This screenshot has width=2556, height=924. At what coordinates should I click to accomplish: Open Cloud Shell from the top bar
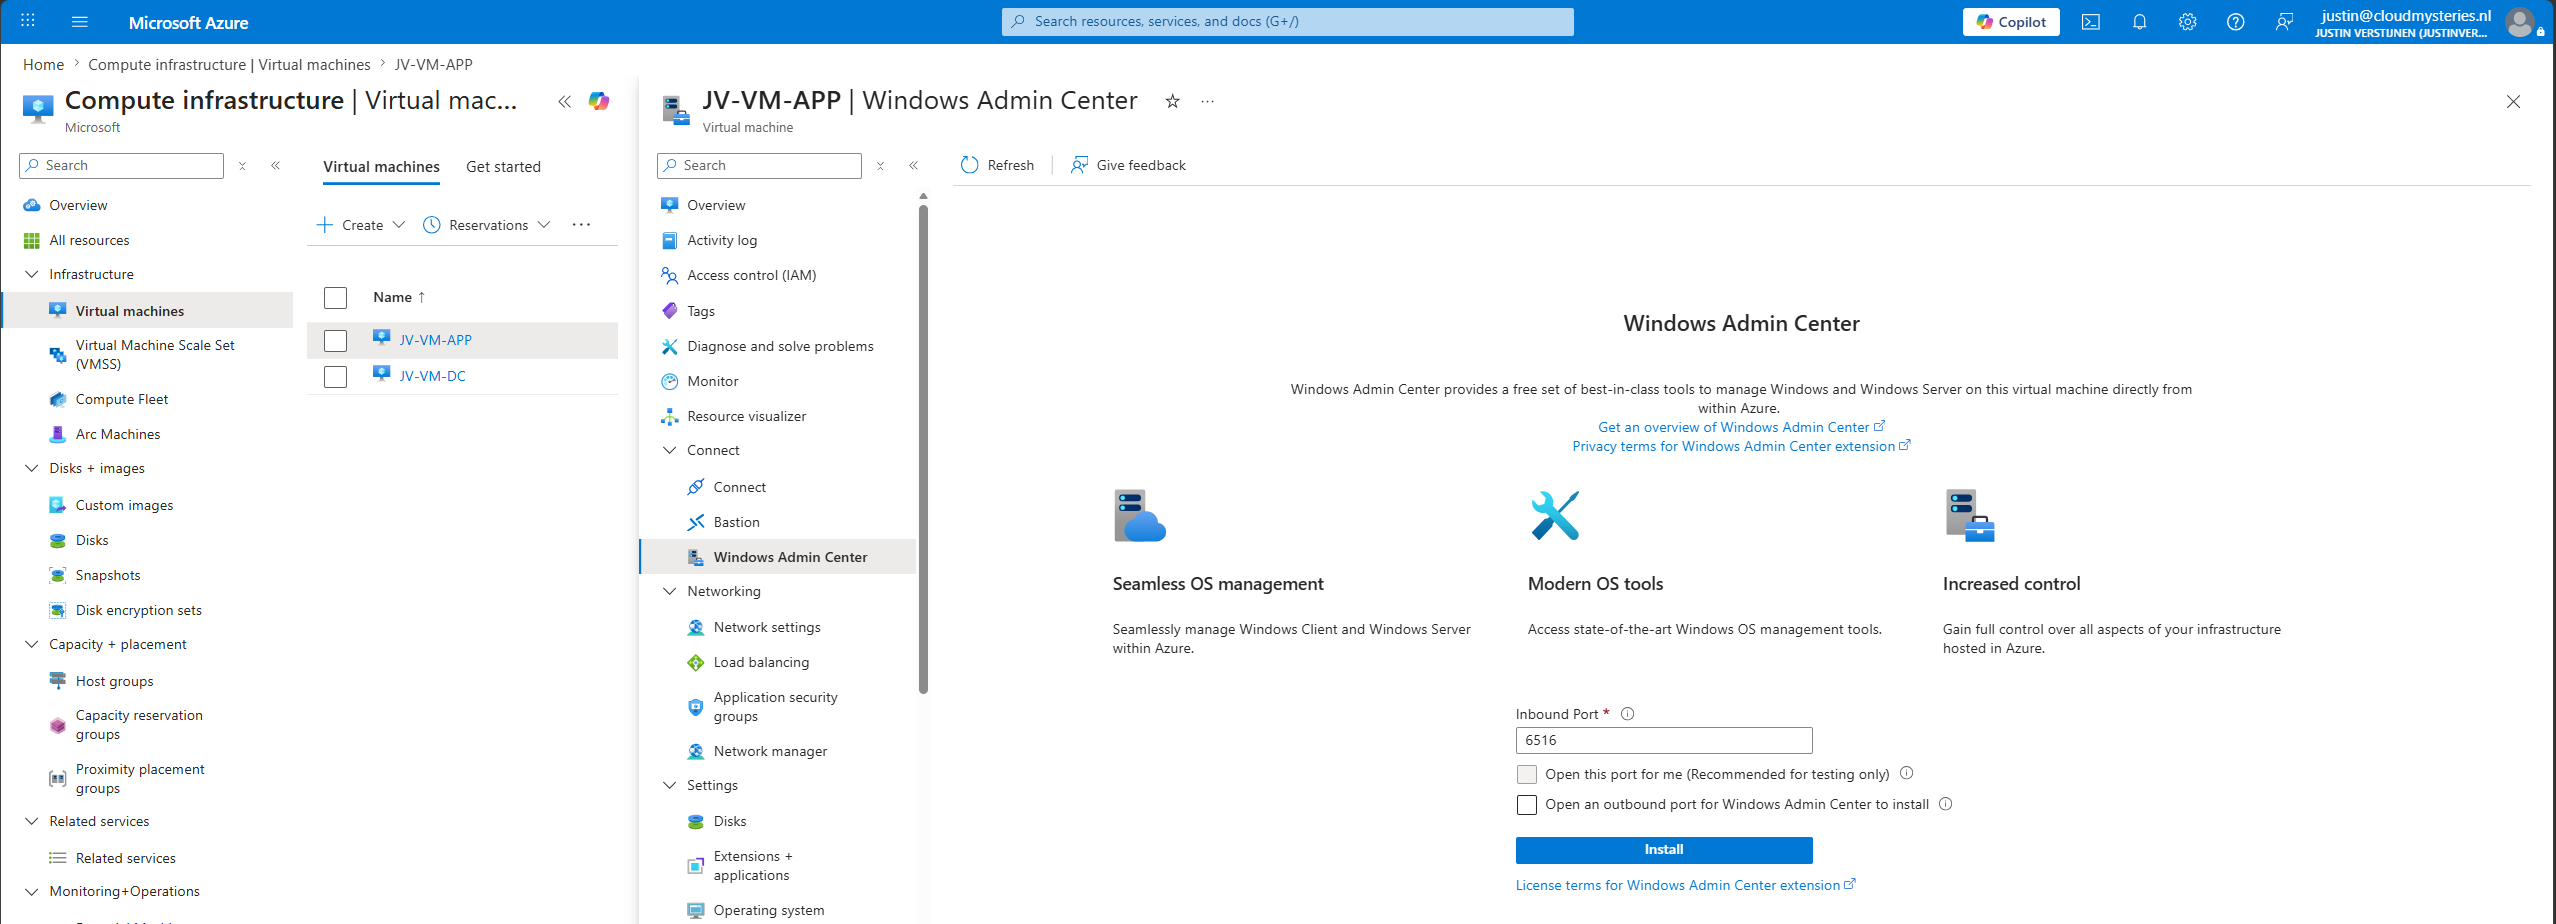coord(2091,22)
